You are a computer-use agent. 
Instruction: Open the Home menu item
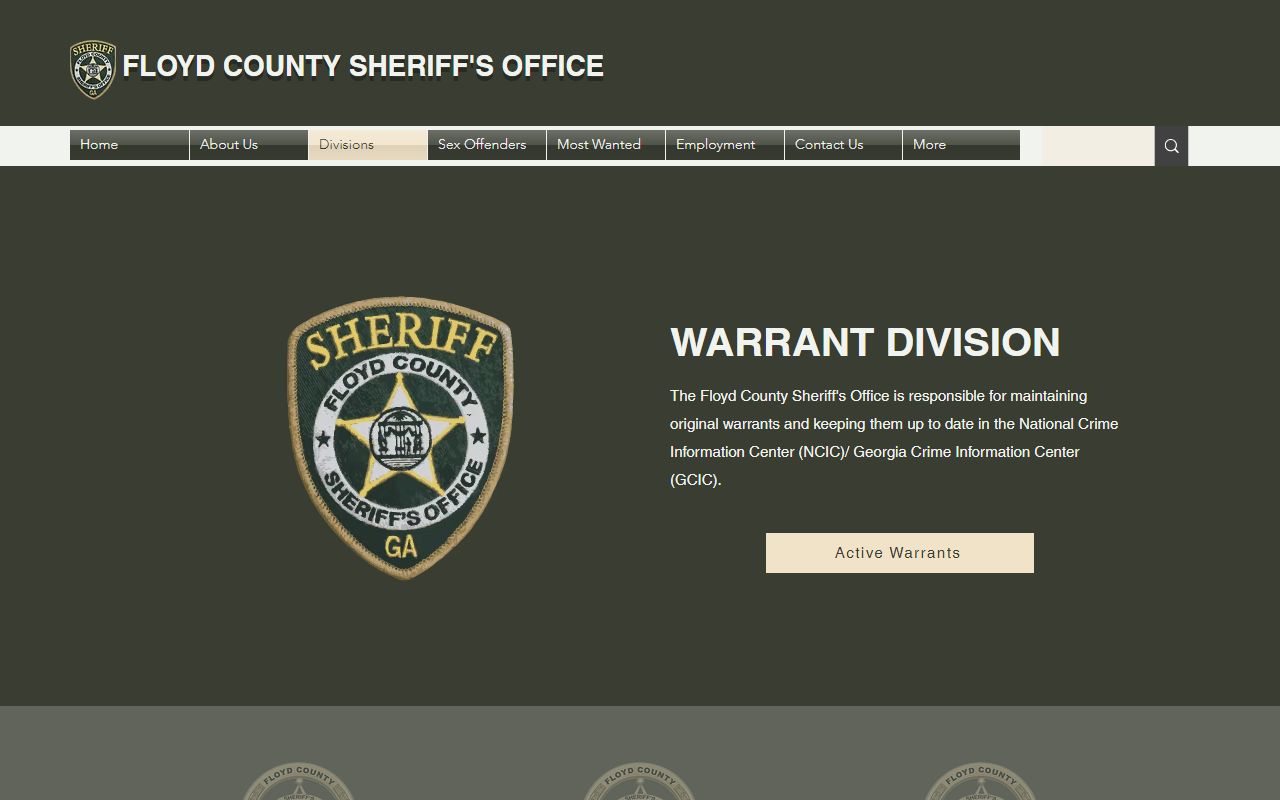(129, 145)
